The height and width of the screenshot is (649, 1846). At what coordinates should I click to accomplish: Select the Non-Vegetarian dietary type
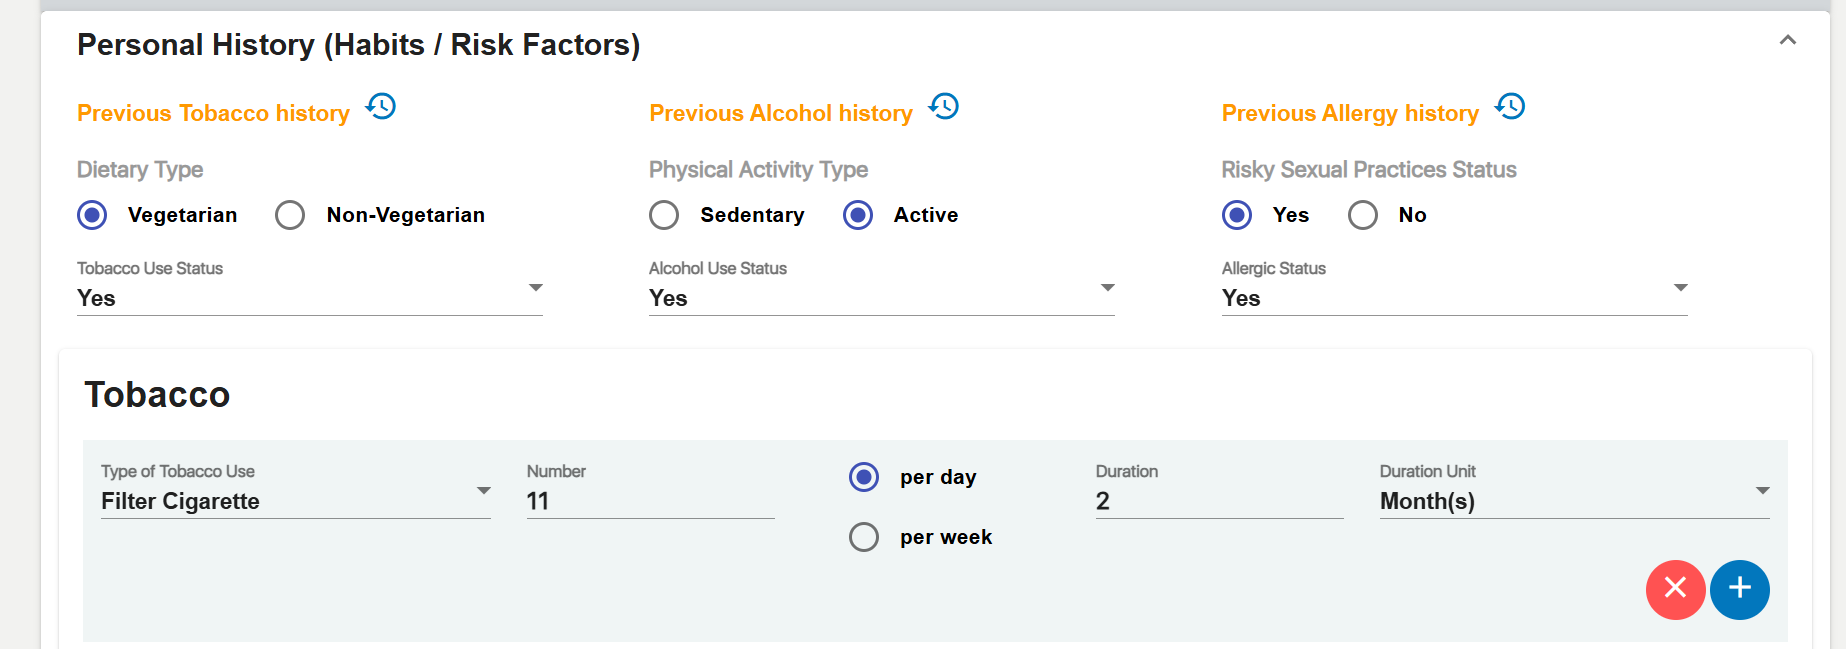tap(290, 215)
